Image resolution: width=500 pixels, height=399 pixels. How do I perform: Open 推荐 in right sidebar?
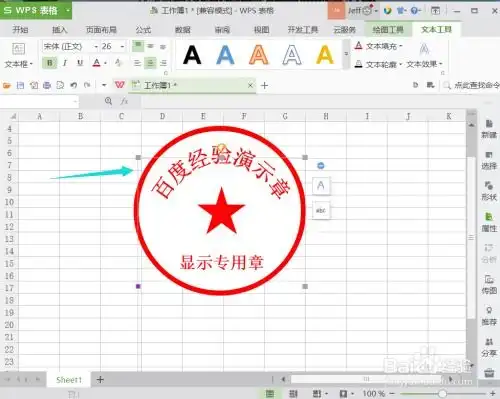point(489,316)
